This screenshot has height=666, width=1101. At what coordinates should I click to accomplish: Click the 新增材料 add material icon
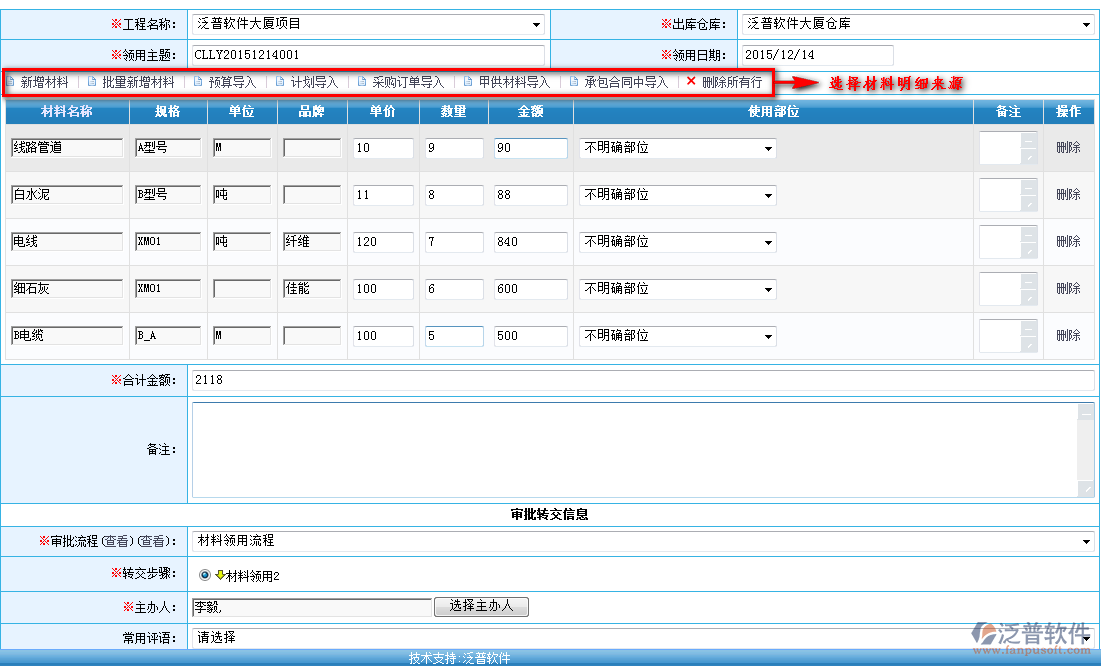pos(11,82)
